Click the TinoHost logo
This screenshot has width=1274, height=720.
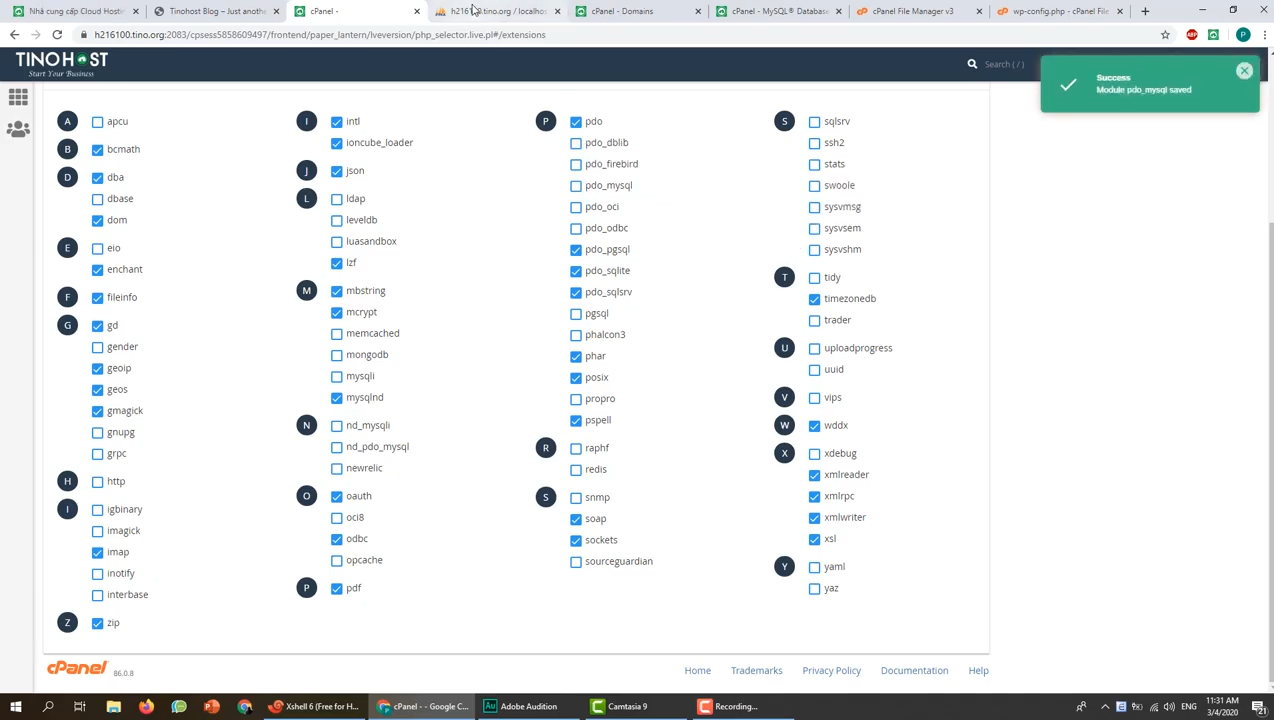tap(62, 64)
